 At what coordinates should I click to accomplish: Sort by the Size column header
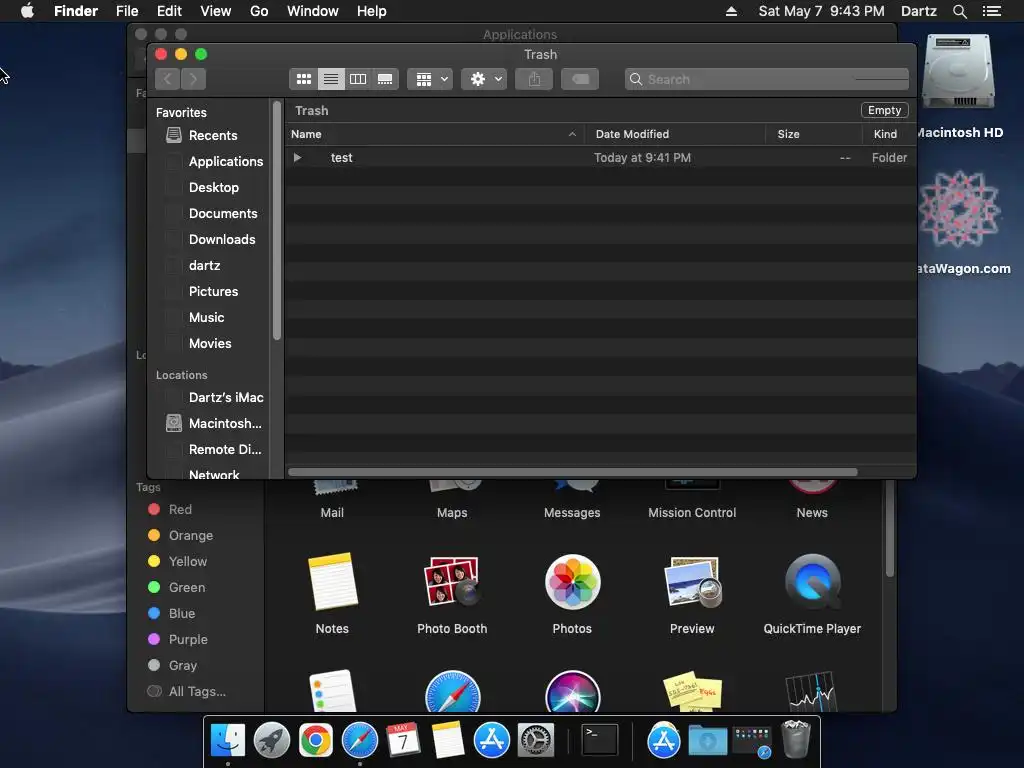[814, 134]
